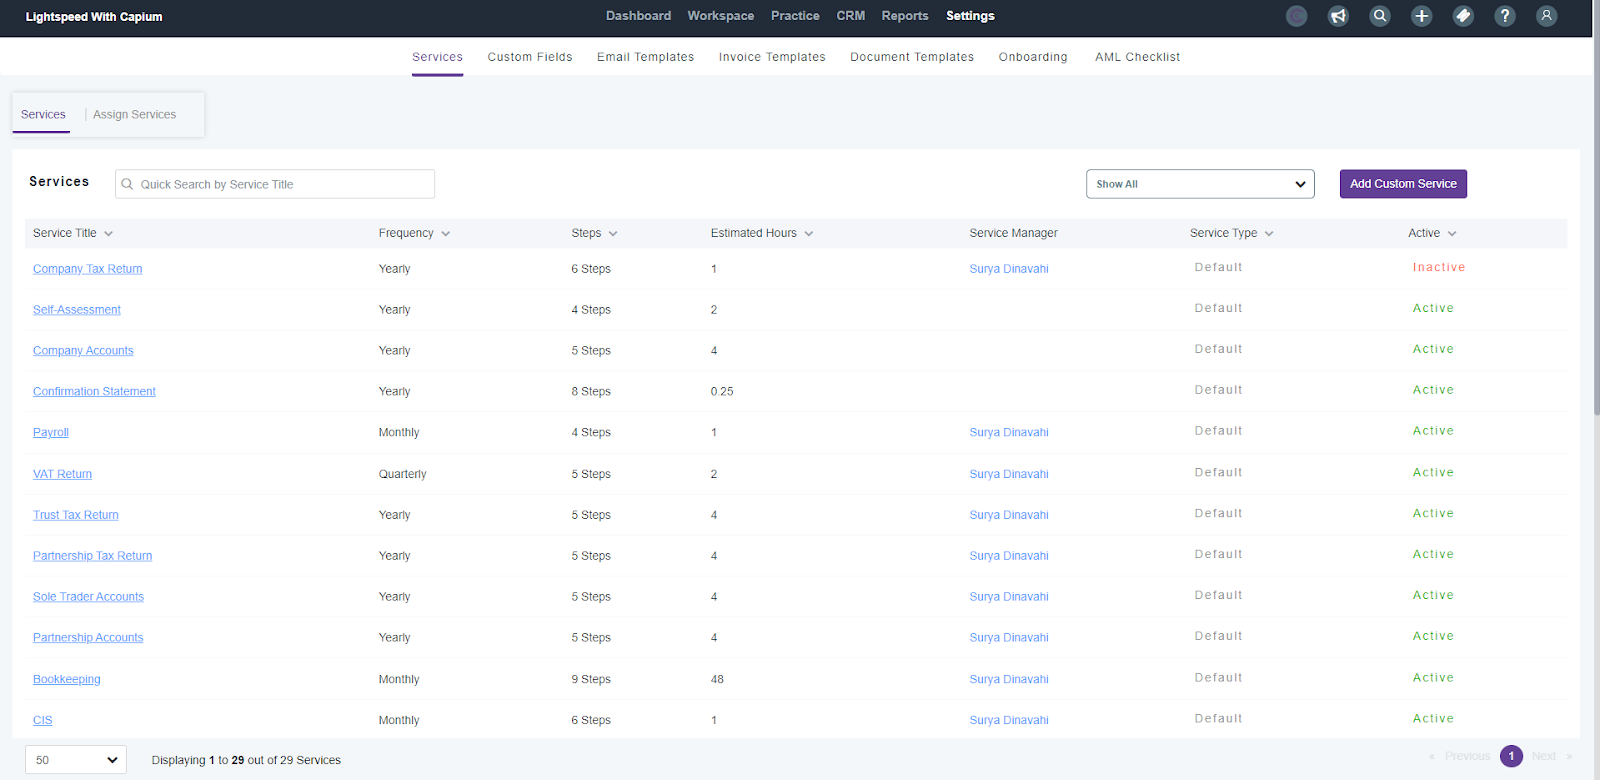Click the search magnifier in Quick Search box
The width and height of the screenshot is (1600, 780).
pyautogui.click(x=127, y=184)
